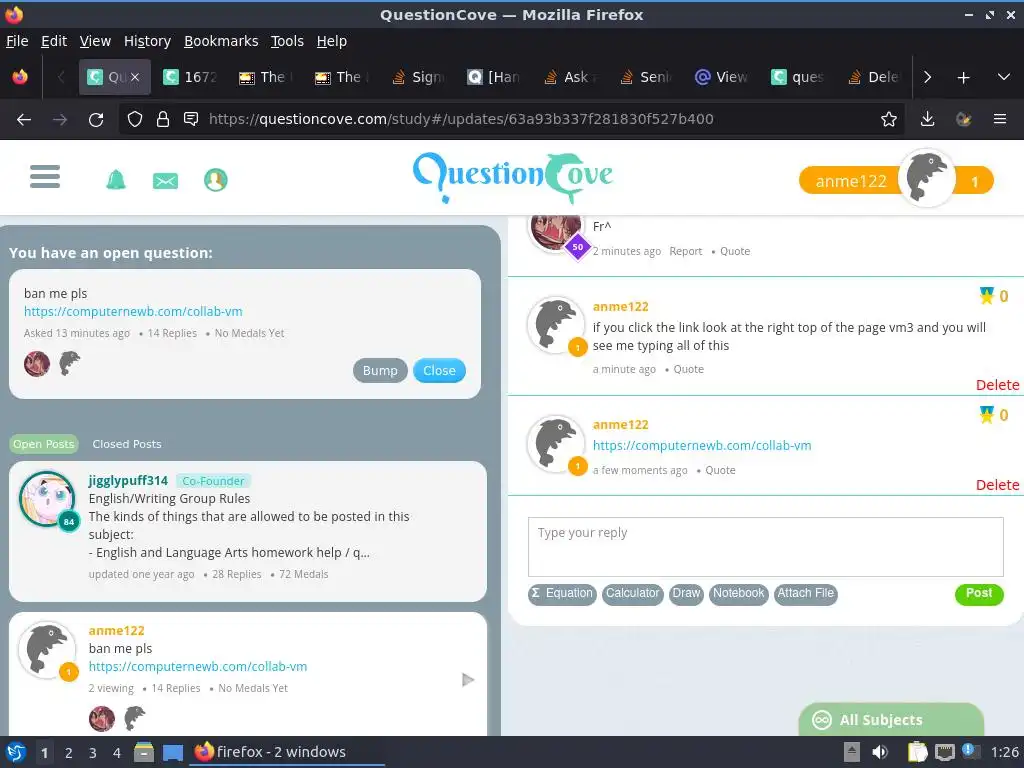Screen dimensions: 1024x768
Task: Open jigglypuff314's profile name link
Action: coord(128,481)
